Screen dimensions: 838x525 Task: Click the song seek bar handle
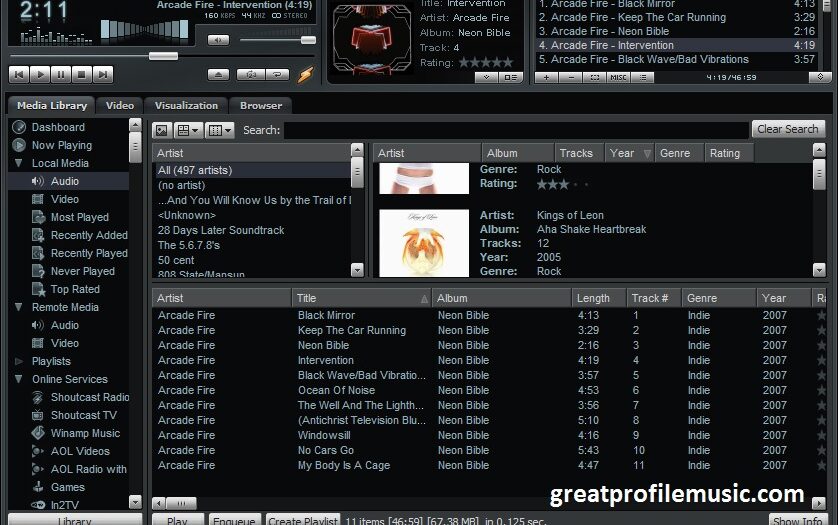pos(163,56)
